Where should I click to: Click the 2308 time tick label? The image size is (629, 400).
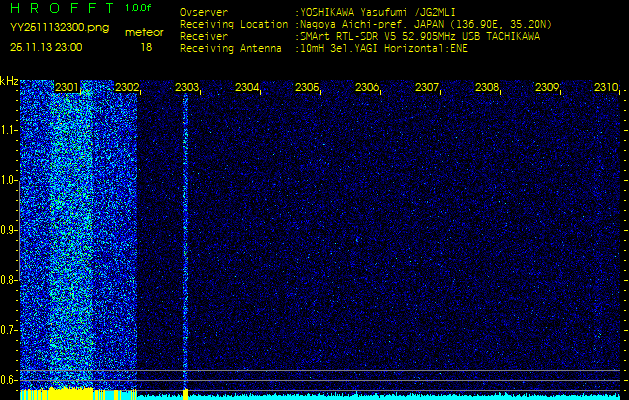[x=487, y=88]
